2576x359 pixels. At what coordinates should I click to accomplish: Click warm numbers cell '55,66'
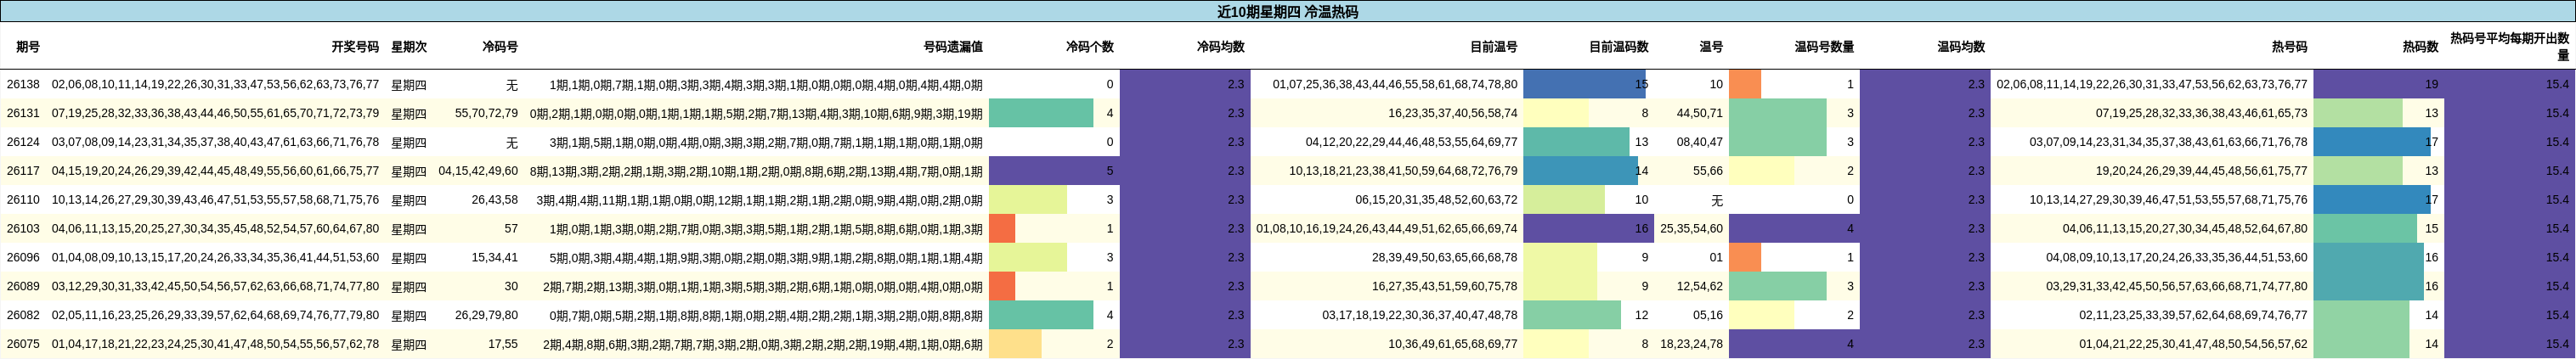pyautogui.click(x=1708, y=171)
